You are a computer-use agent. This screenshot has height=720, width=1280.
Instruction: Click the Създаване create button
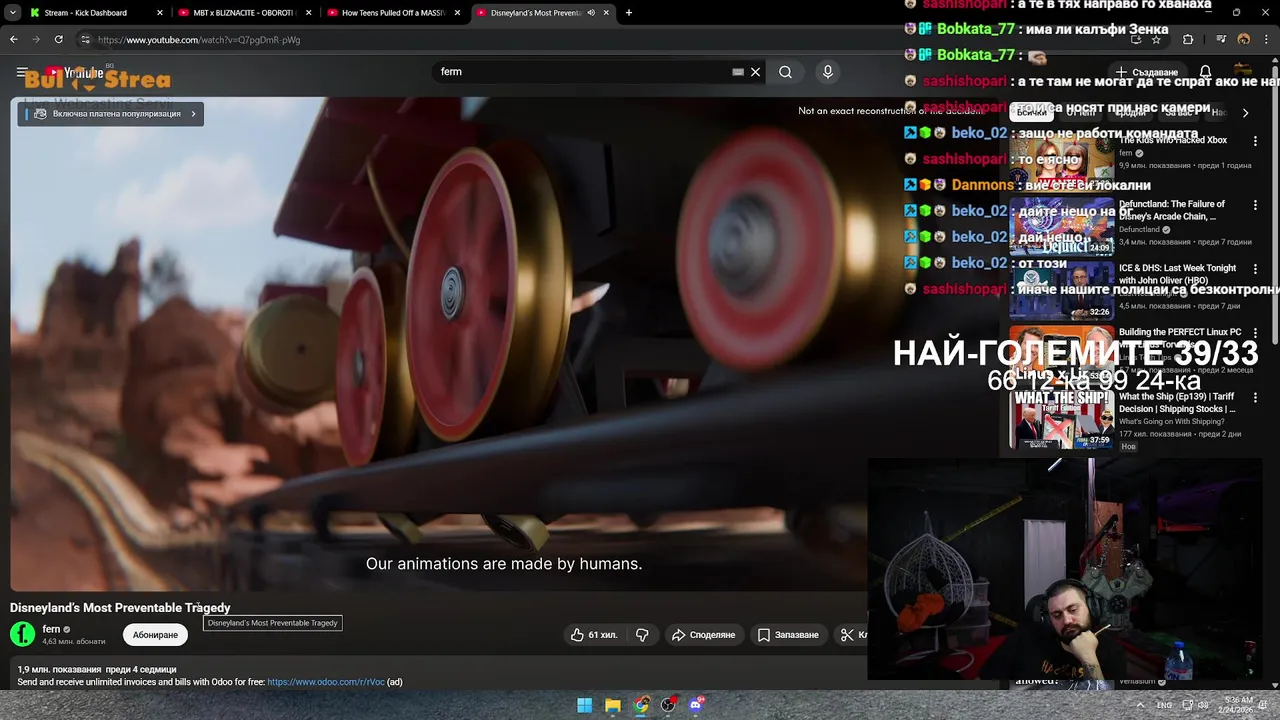click(1147, 72)
